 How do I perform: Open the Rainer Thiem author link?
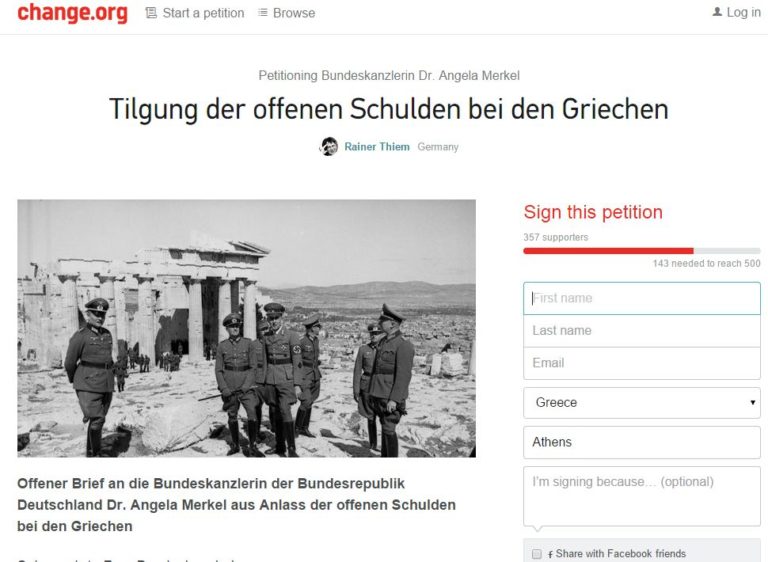coord(377,147)
